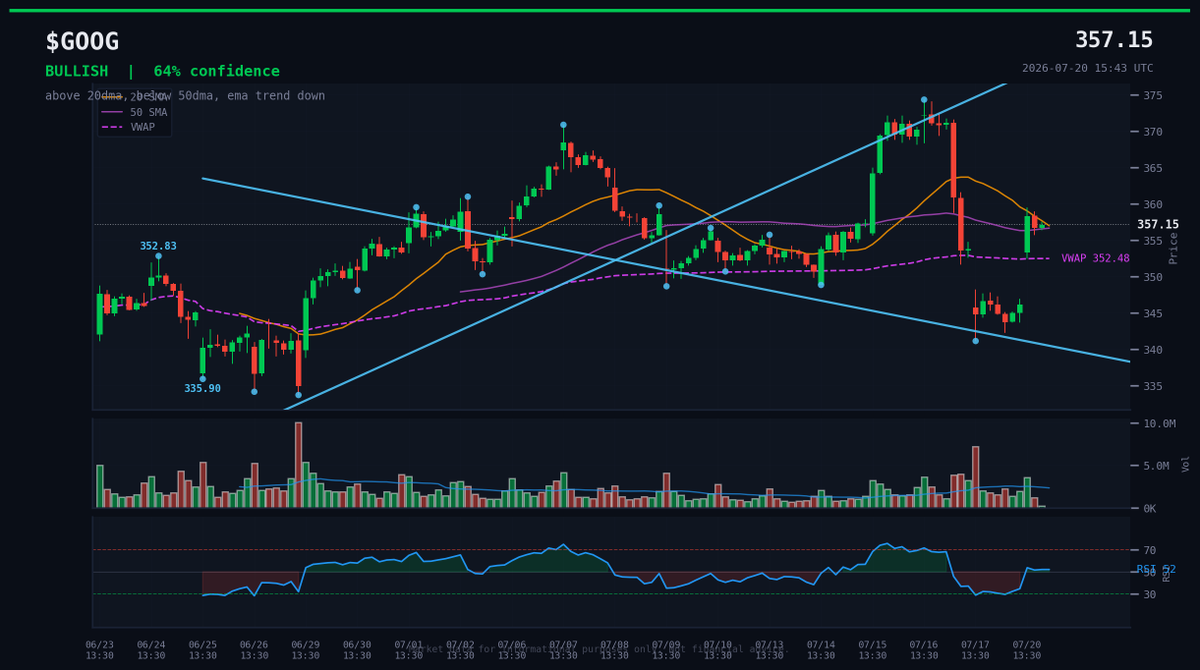Click the 07/09 13:30 date label
This screenshot has width=1200, height=670.
click(666, 650)
